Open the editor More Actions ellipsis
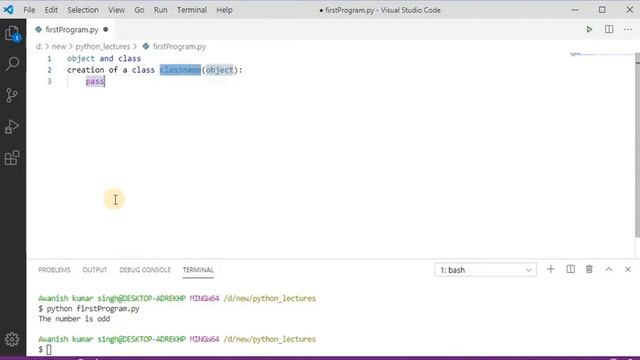Viewport: 640px width, 360px height. tap(628, 29)
